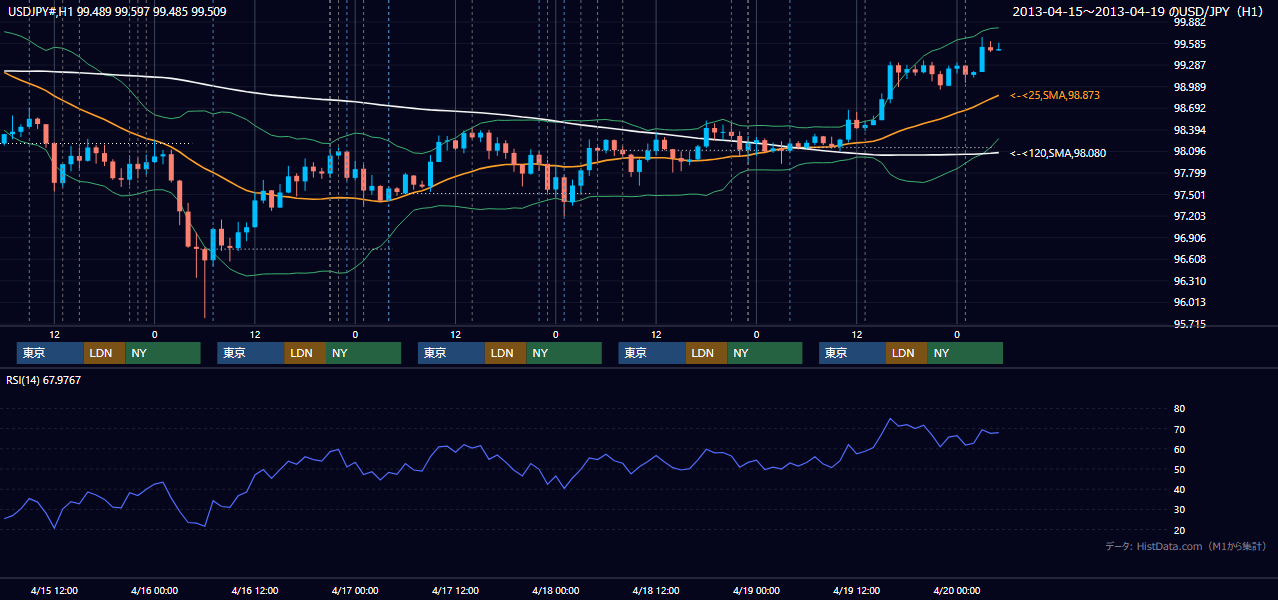
Task: Select the LDN session box for April 19
Action: [x=906, y=353]
